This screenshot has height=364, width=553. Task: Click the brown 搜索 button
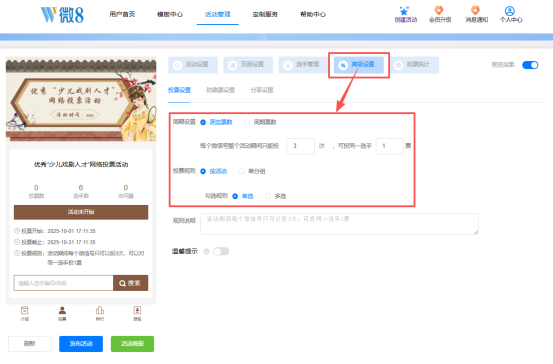pos(130,283)
